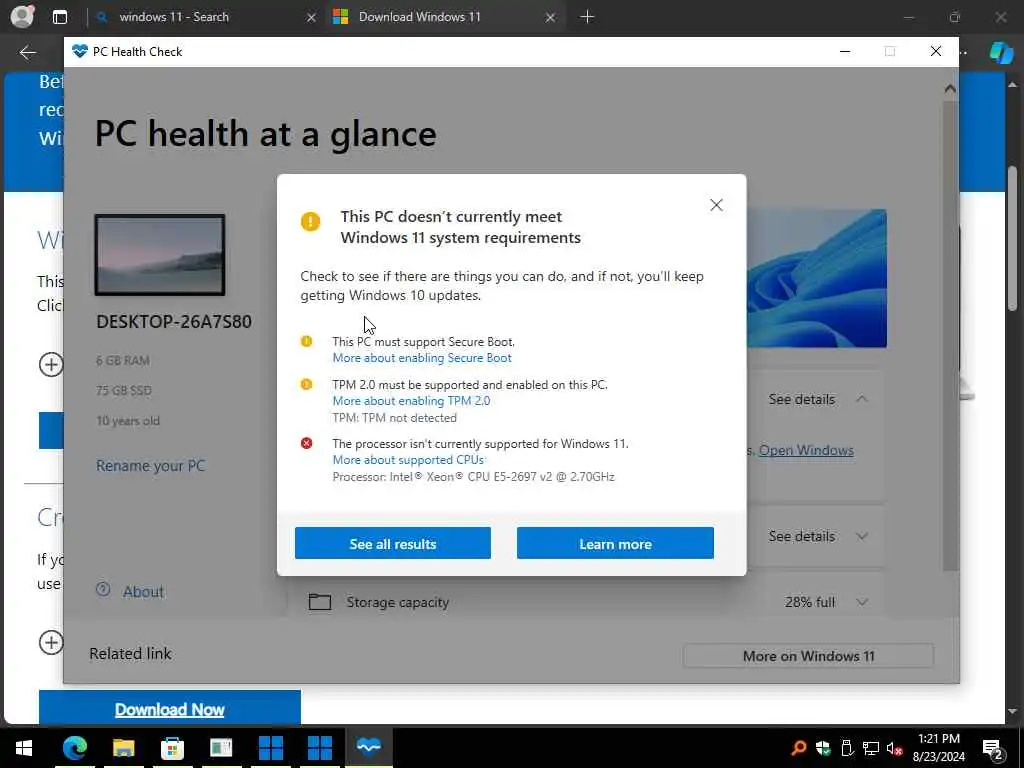Open the clock showing 1:21 PM

[938, 747]
